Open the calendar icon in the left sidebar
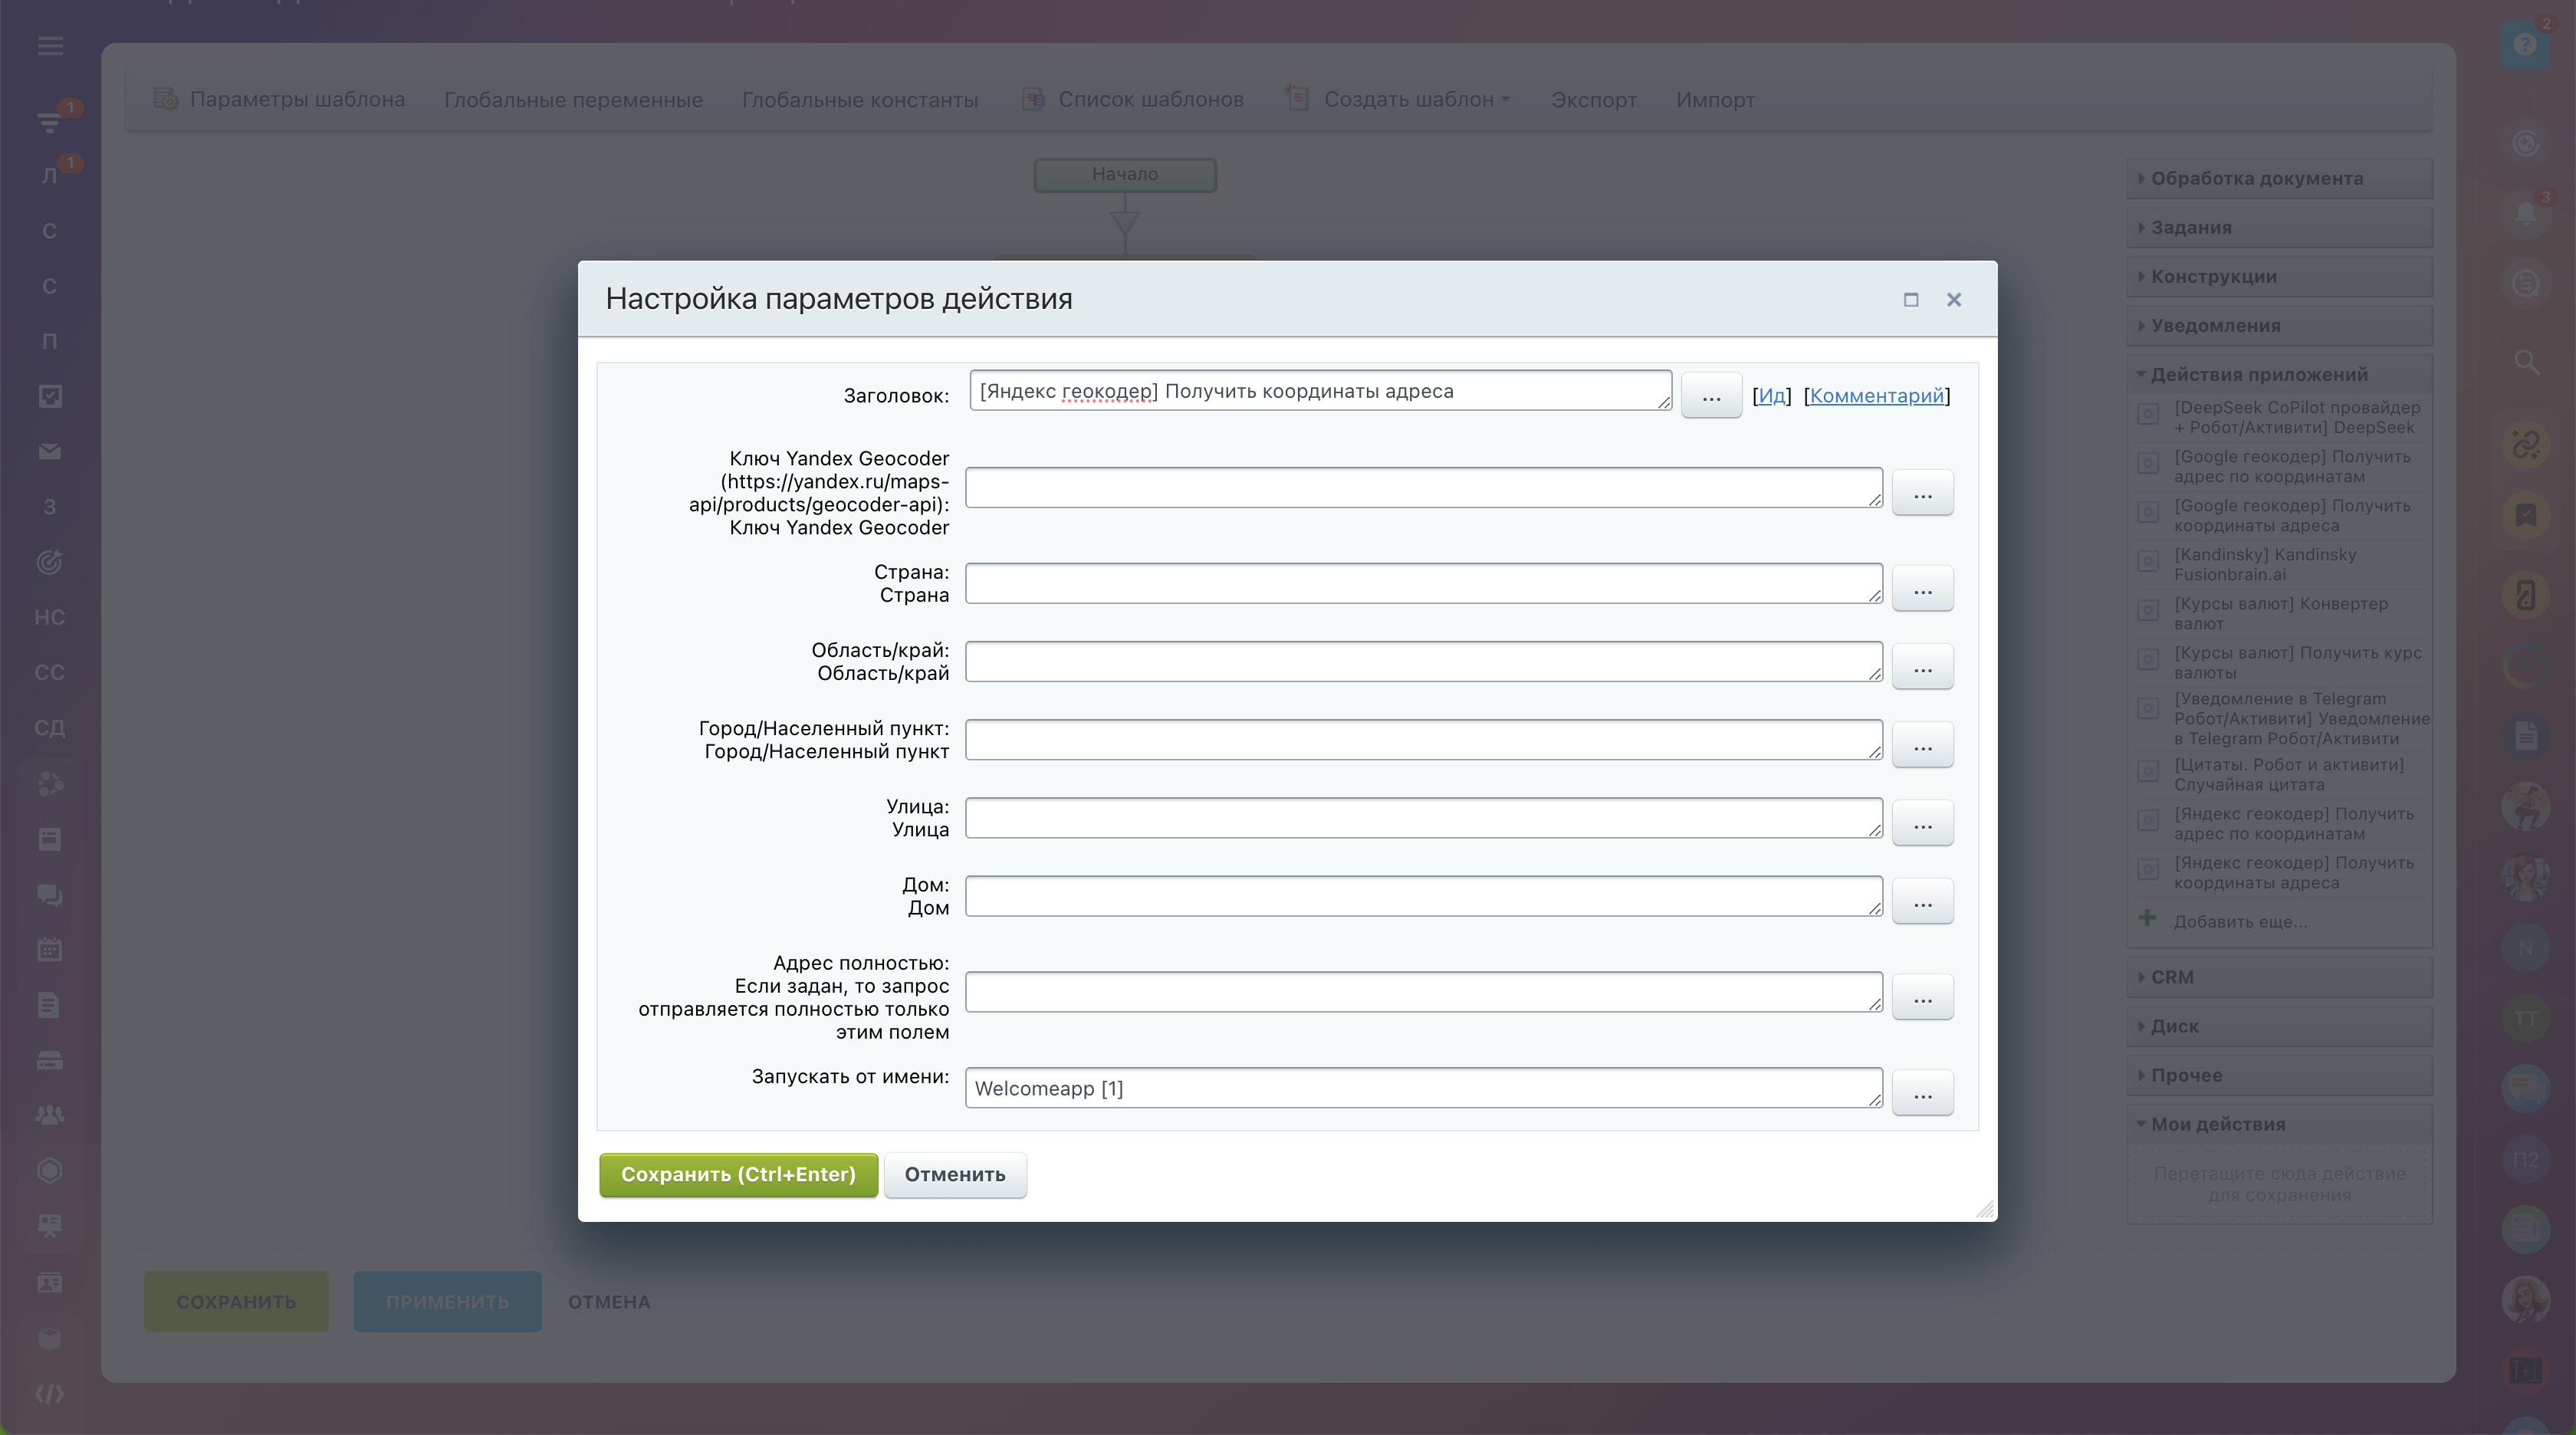The width and height of the screenshot is (2576, 1435). 50,949
